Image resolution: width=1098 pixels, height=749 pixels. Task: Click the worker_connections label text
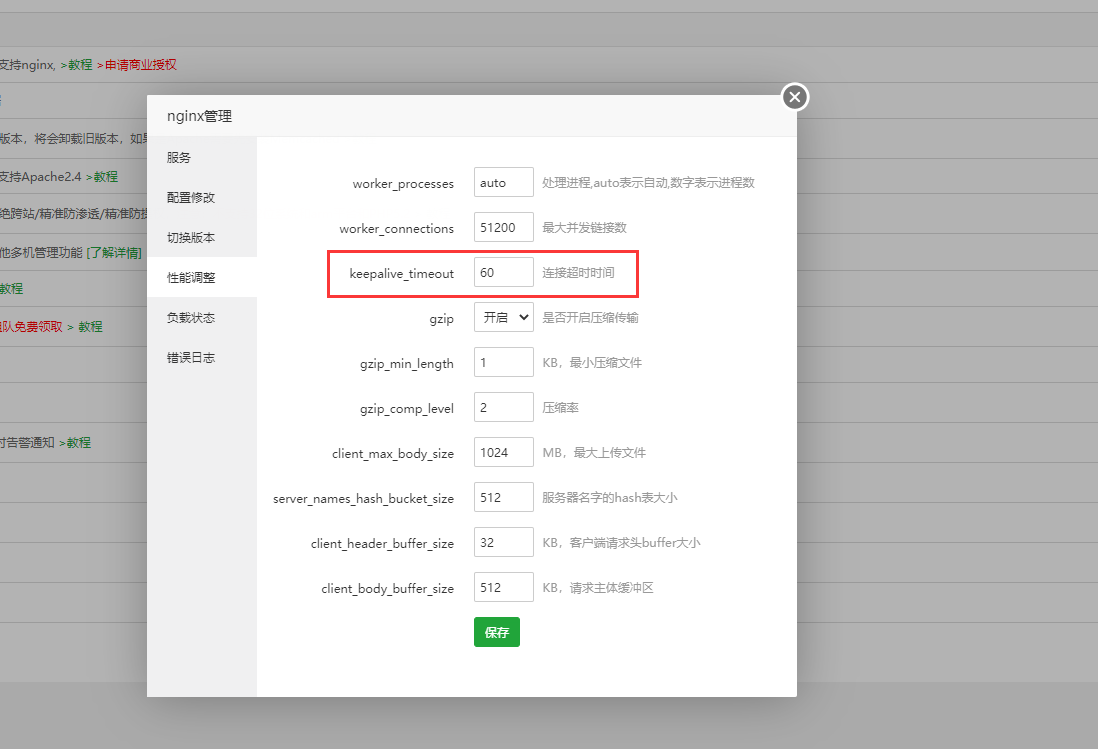[396, 228]
